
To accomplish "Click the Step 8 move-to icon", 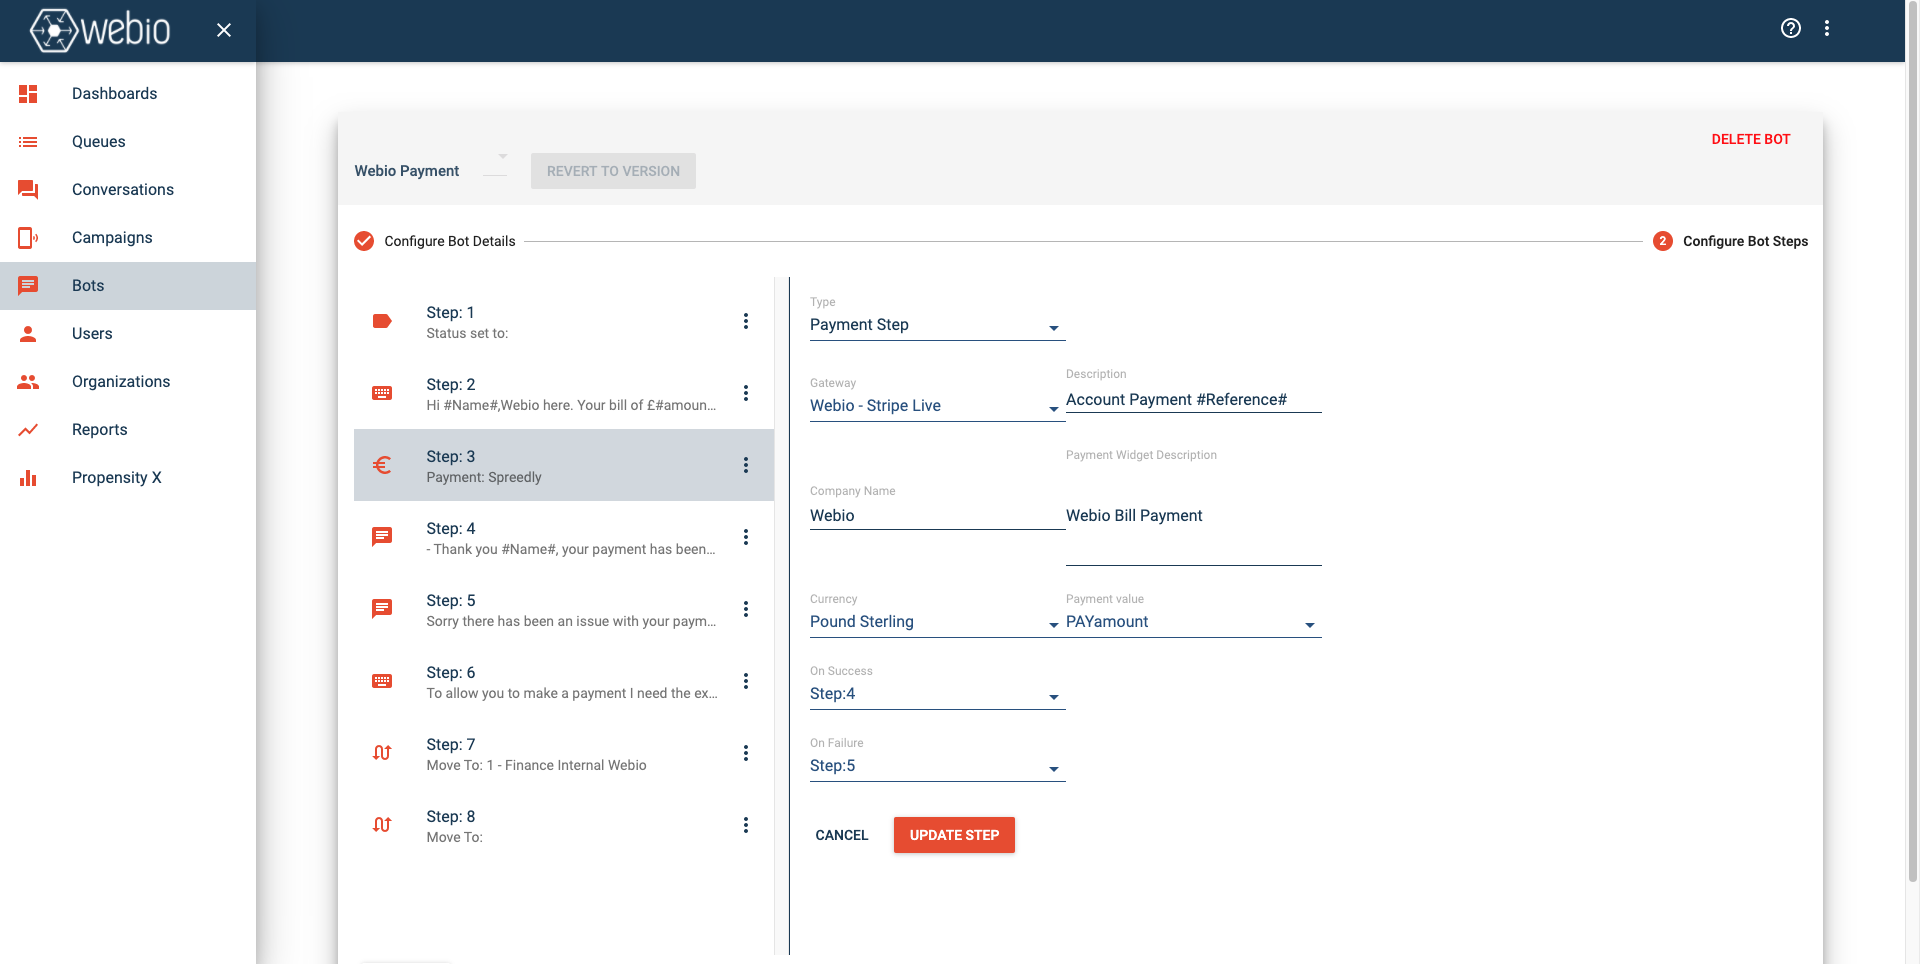I will pos(382,825).
